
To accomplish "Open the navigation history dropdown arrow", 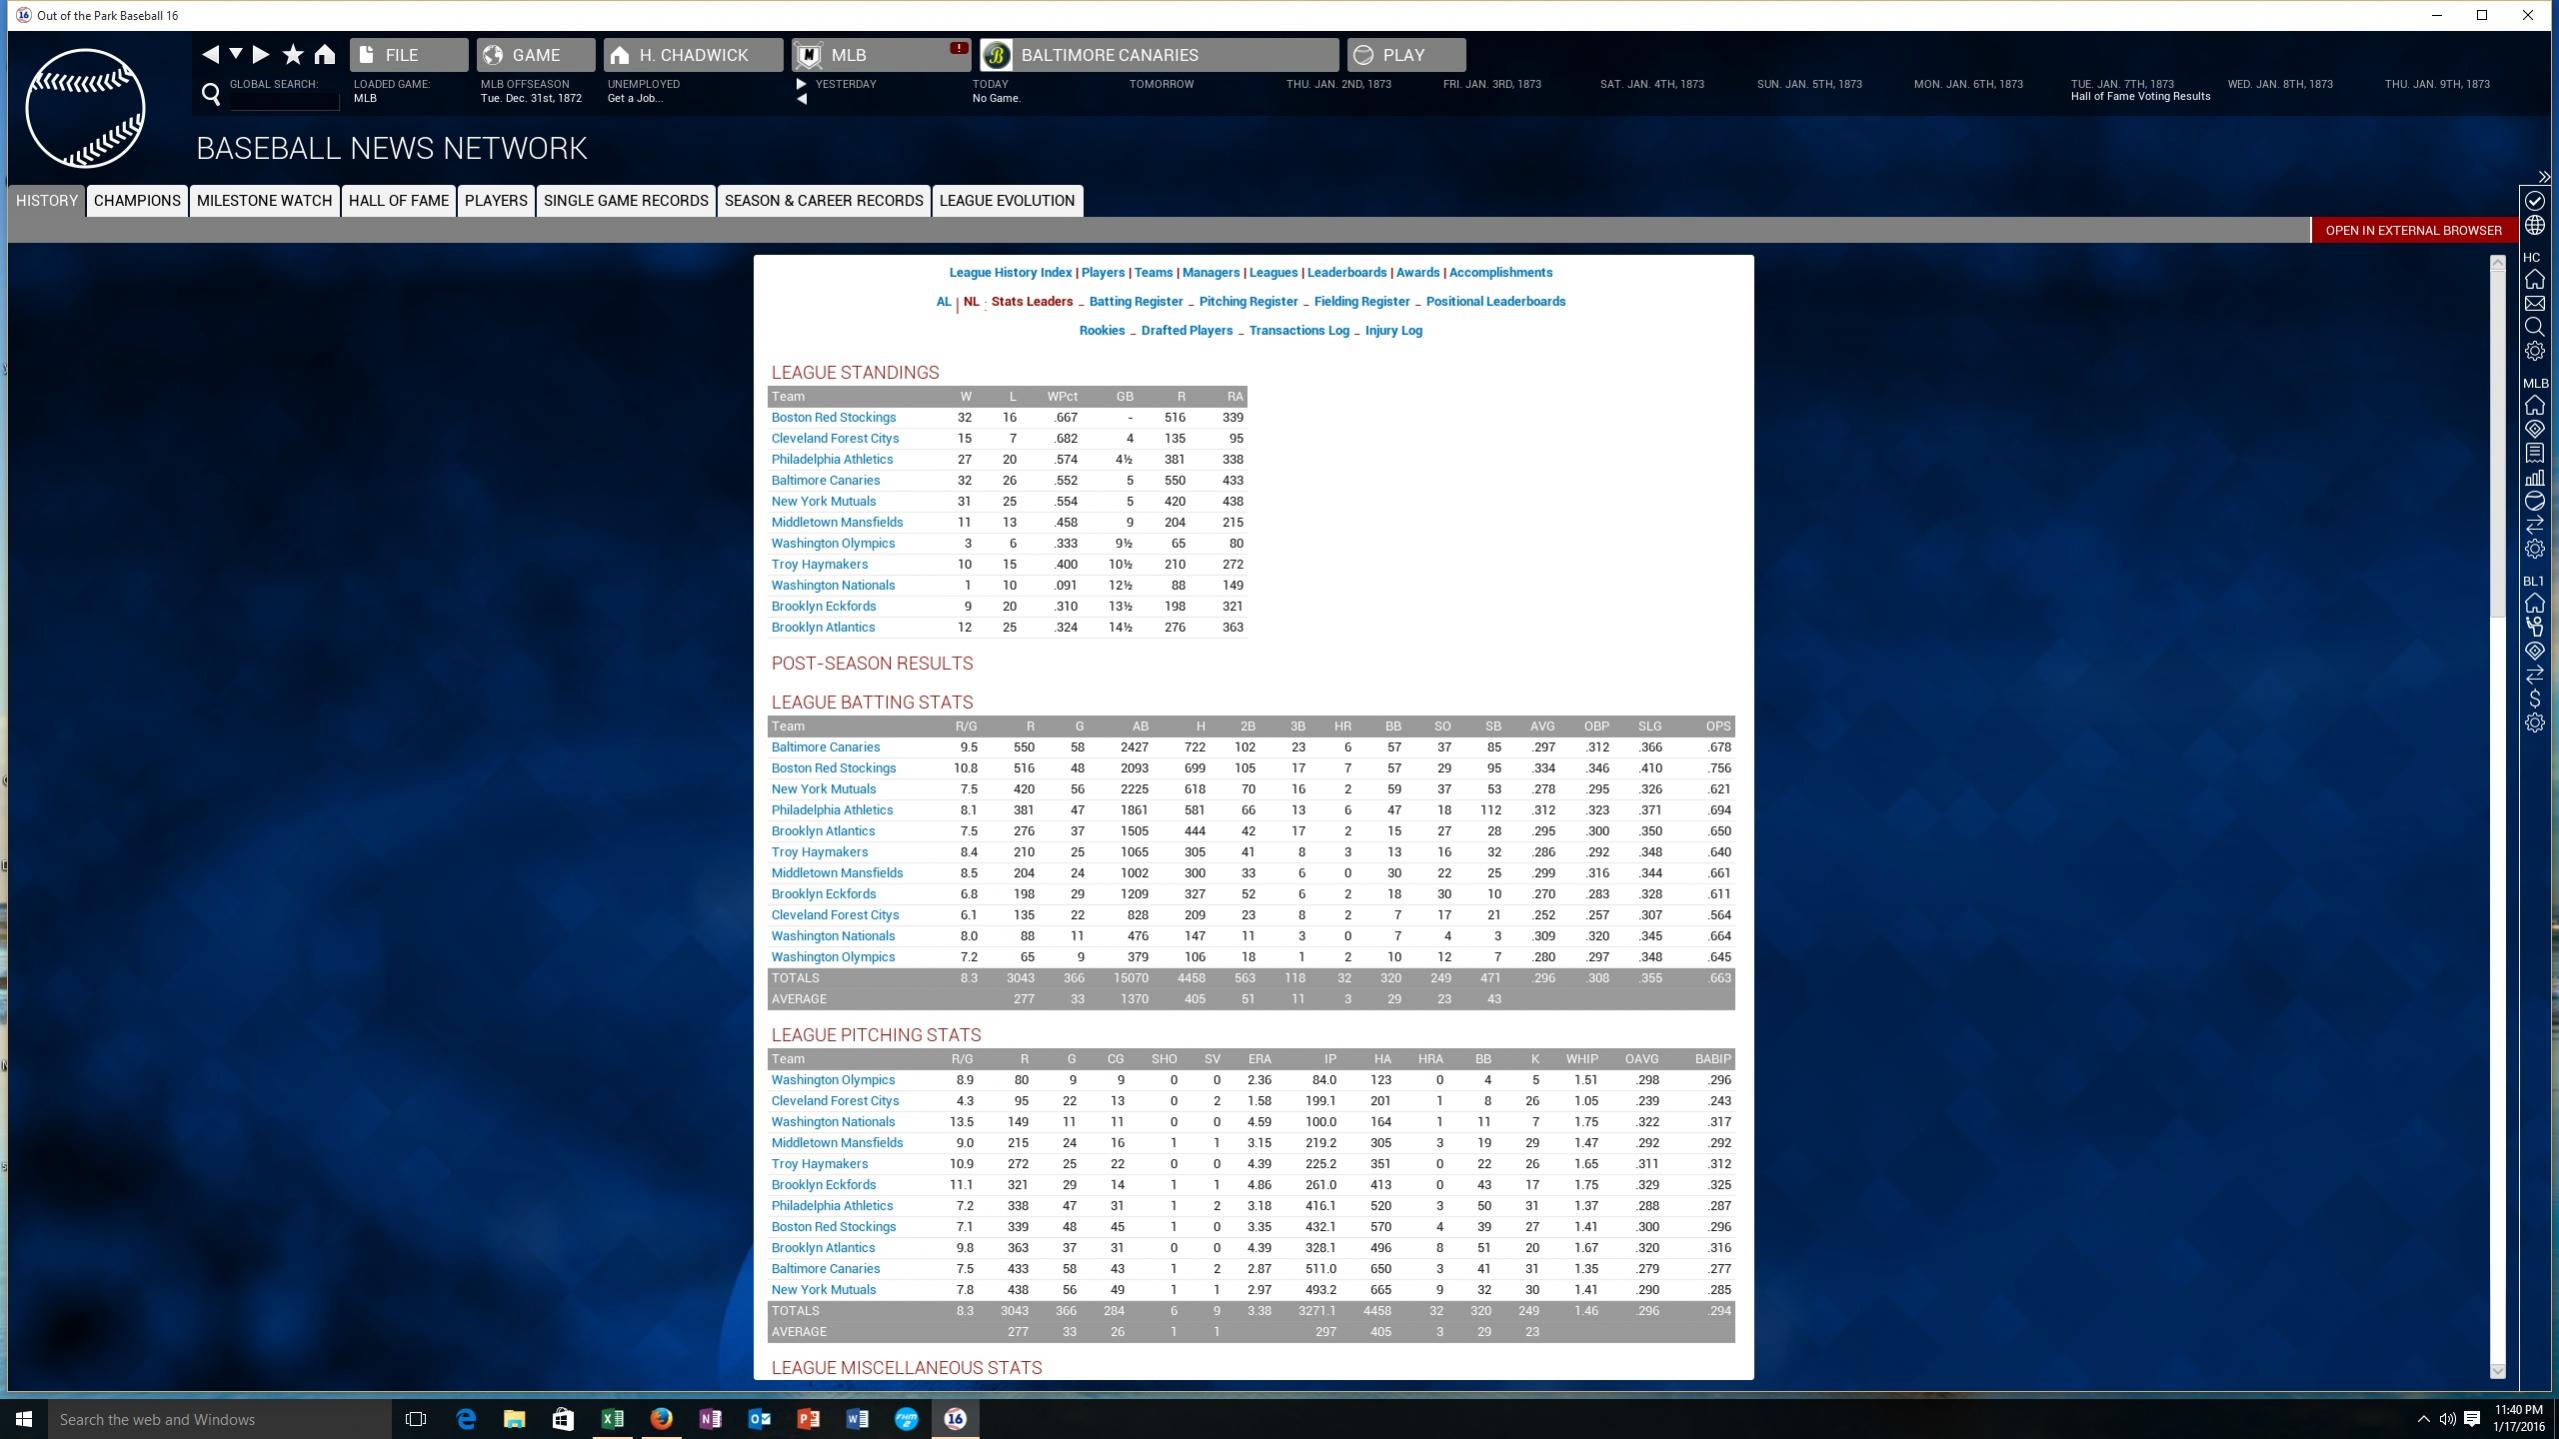I will coord(236,53).
